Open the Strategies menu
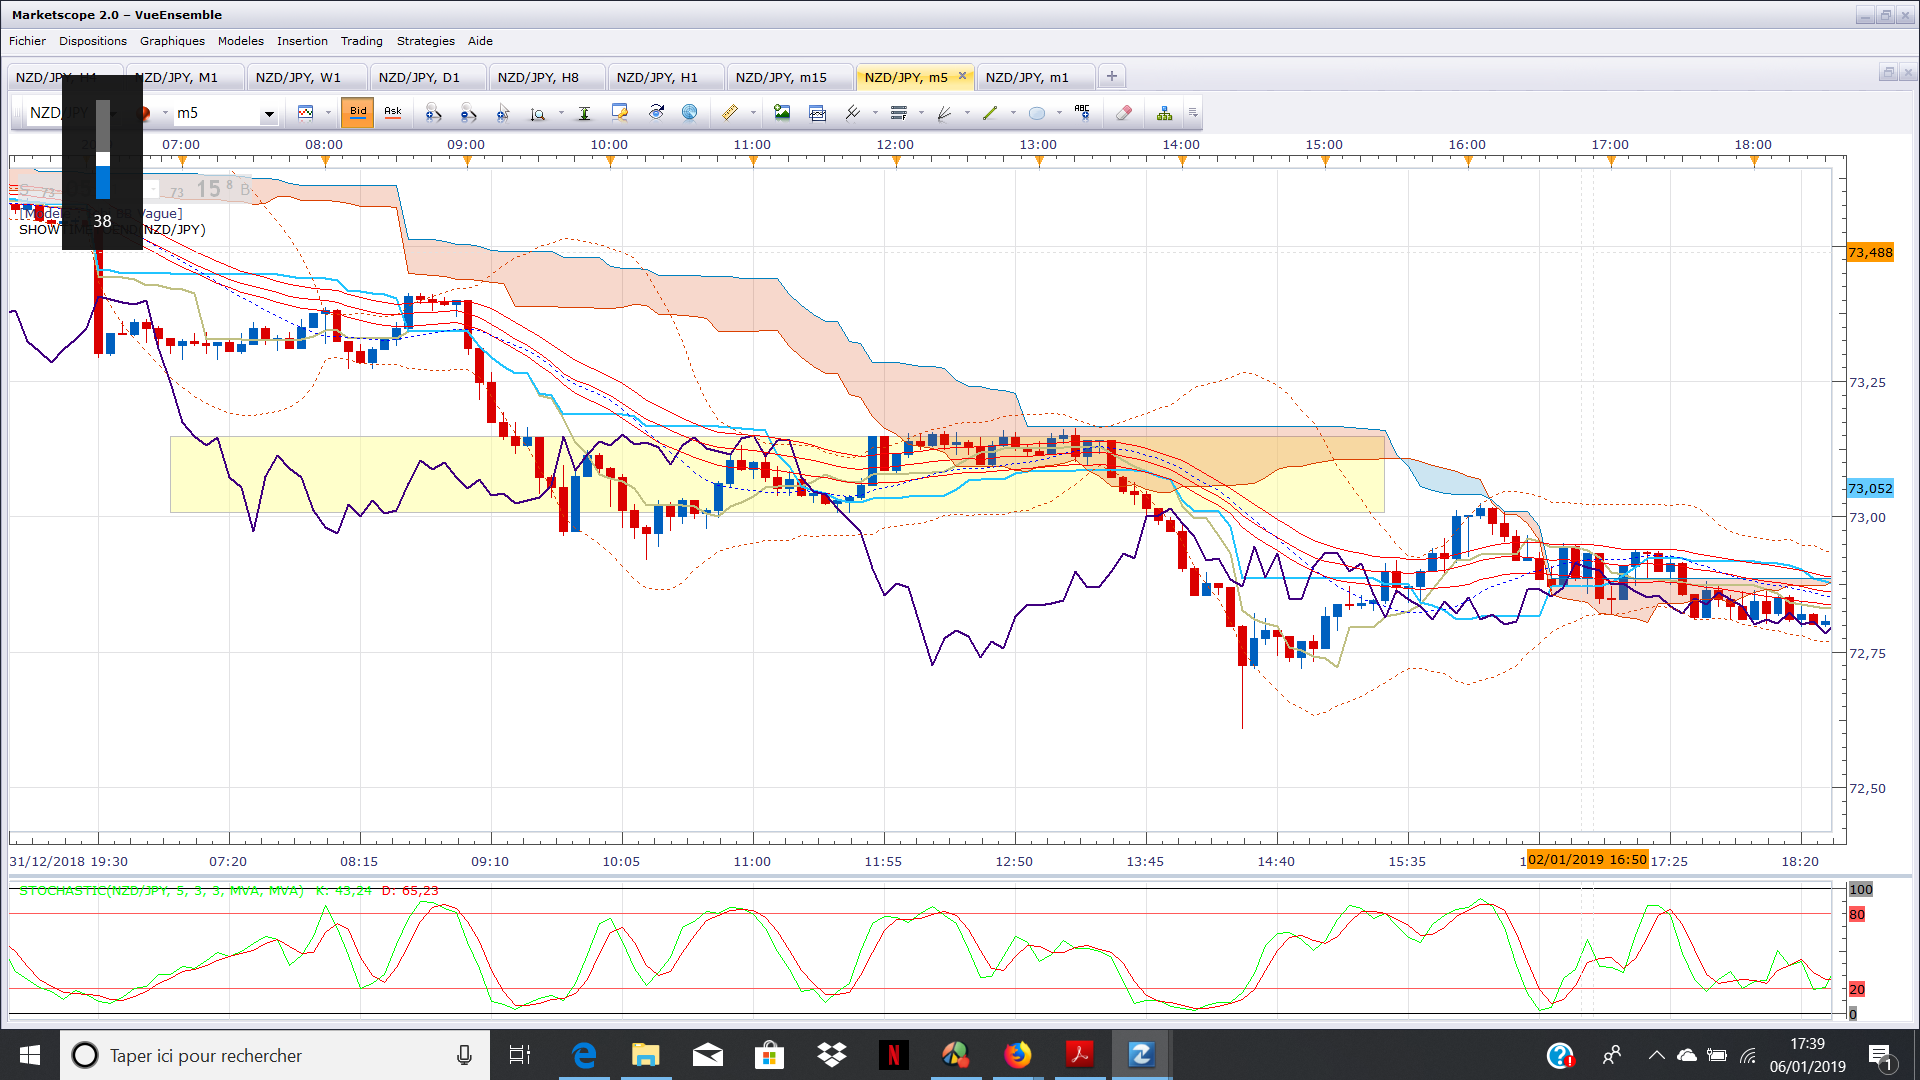 [426, 41]
